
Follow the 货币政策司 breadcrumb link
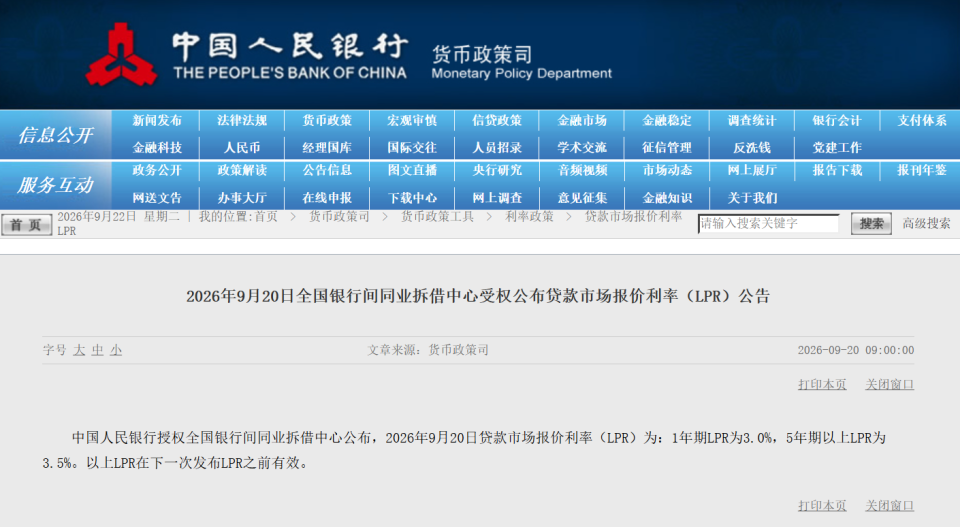coord(339,217)
